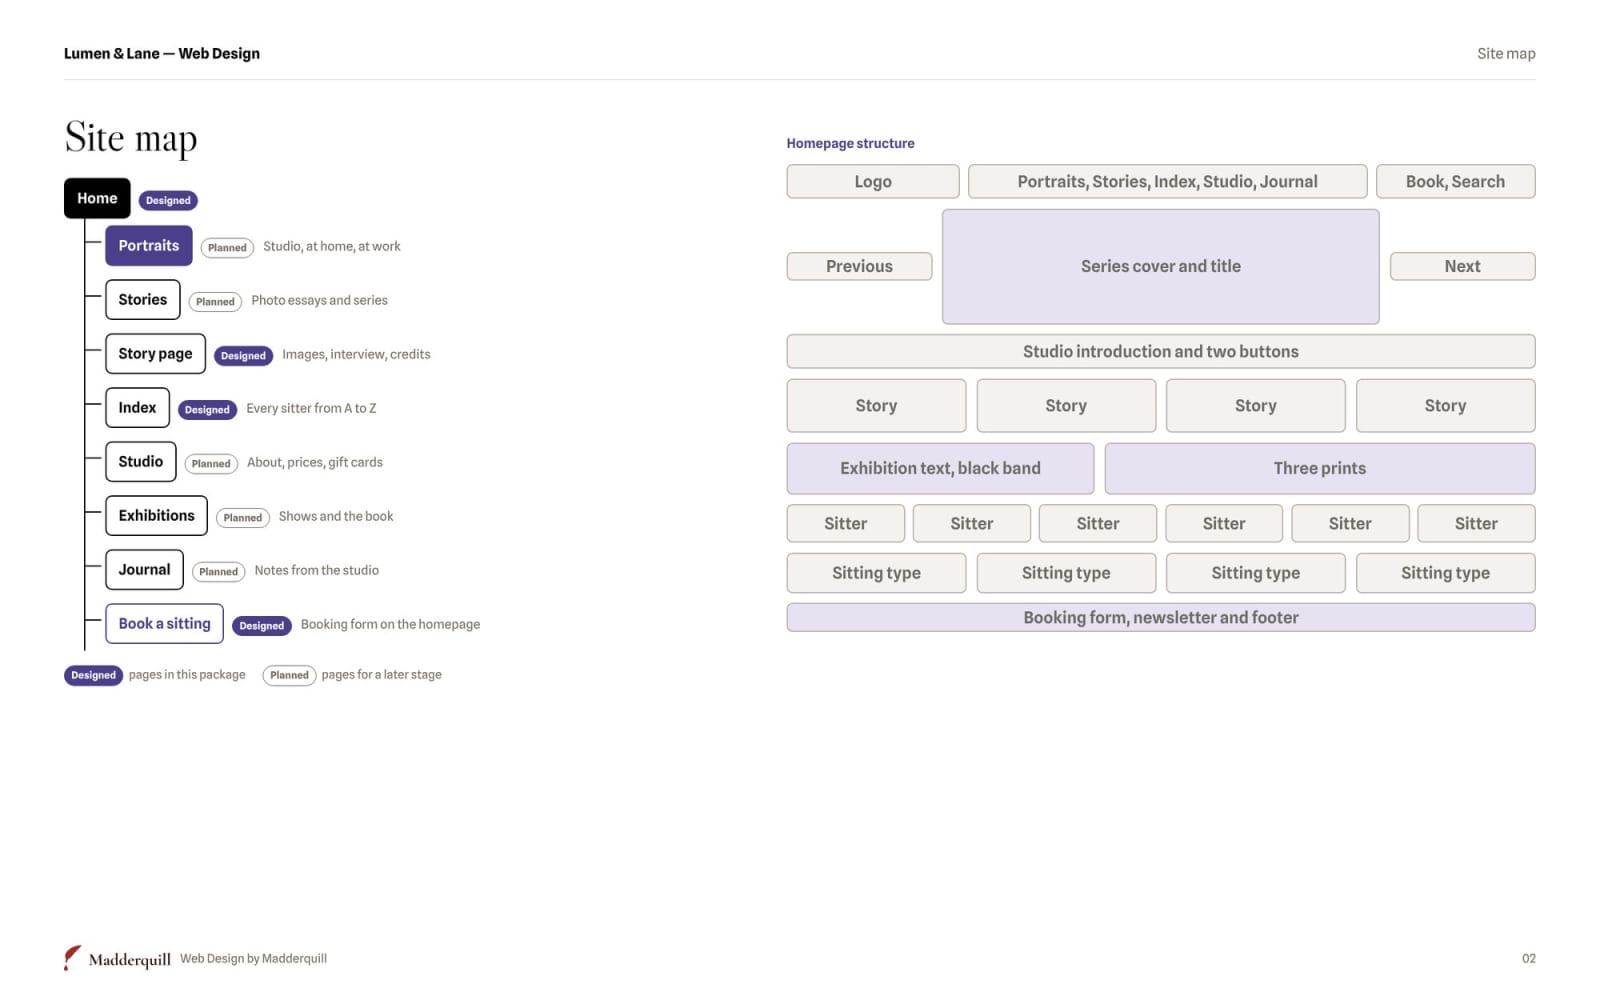This screenshot has height=1000, width=1600.
Task: Click the navigation block listing Portraits, Stories, Index
Action: tap(1167, 182)
